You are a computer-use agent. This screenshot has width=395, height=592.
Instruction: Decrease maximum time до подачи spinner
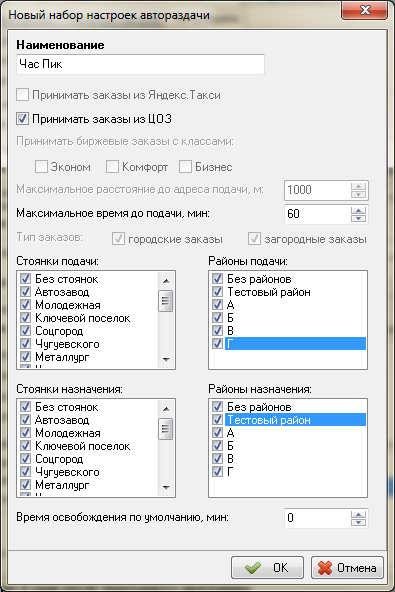coord(358,218)
